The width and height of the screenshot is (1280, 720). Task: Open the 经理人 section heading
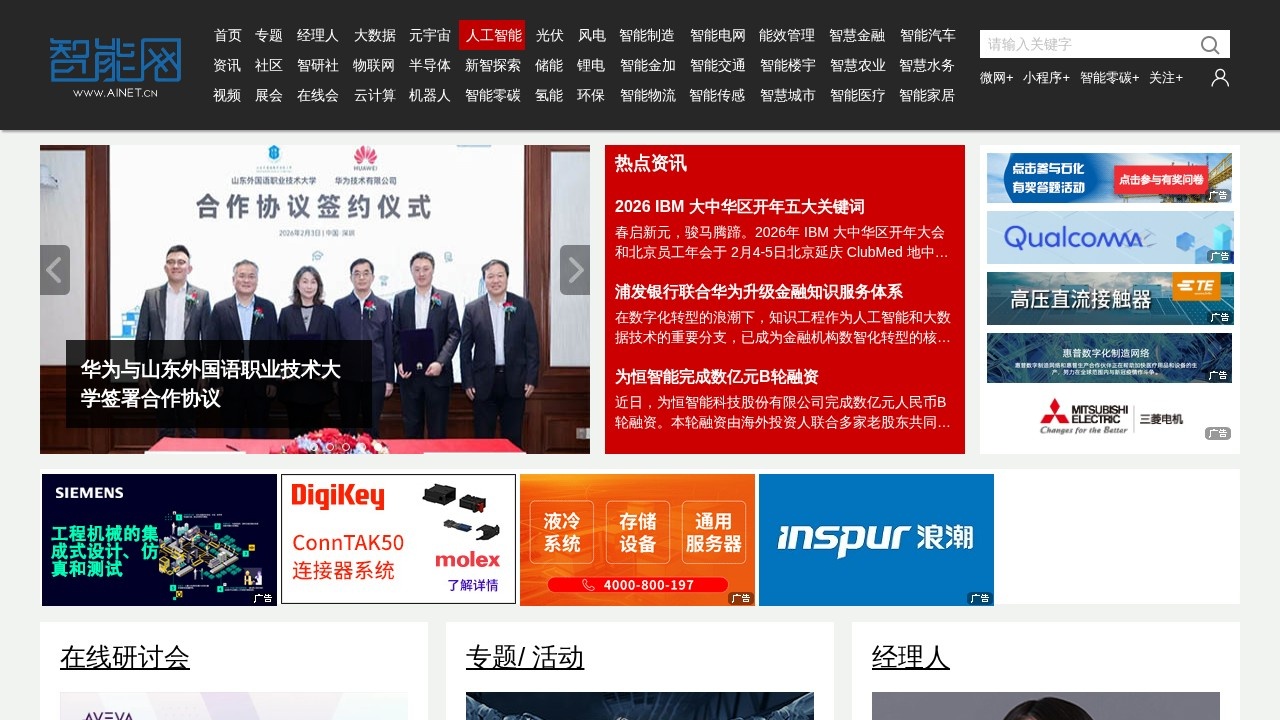tap(910, 658)
